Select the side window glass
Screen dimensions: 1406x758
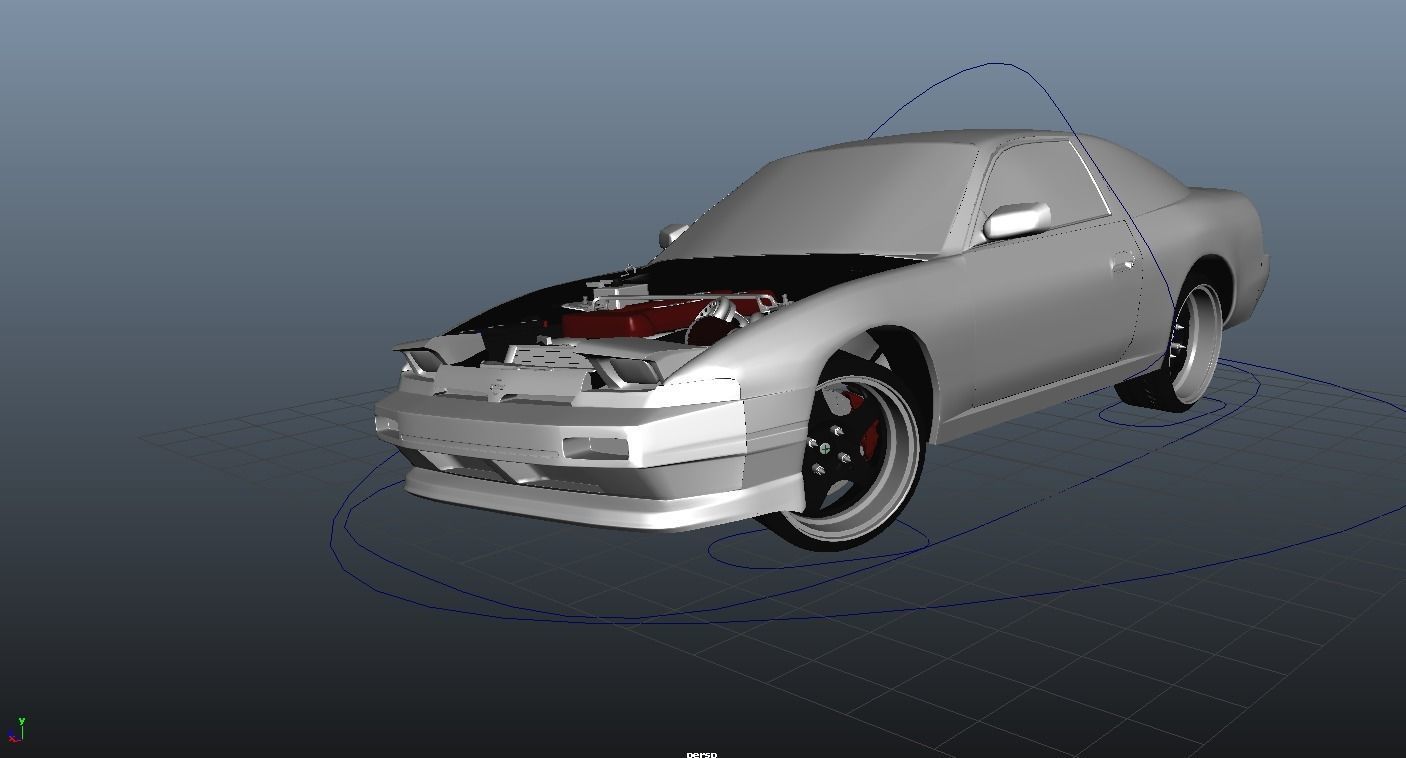[1043, 183]
